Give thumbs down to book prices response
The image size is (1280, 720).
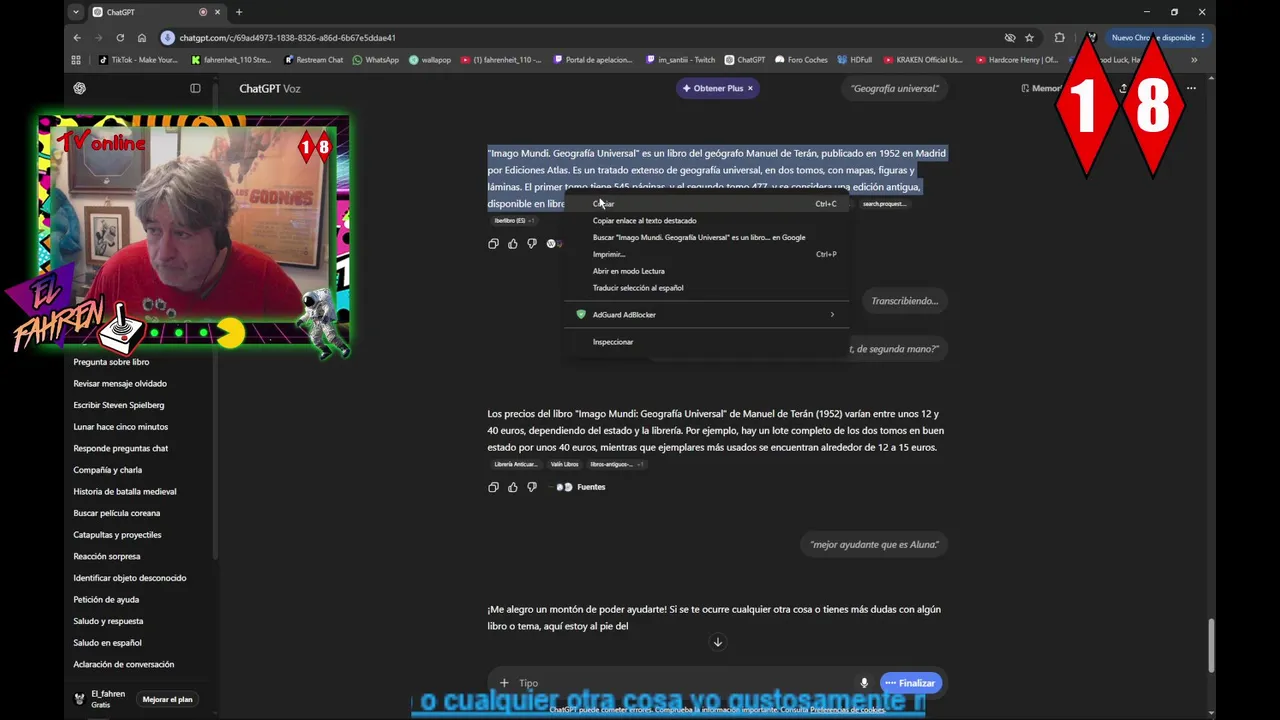pos(532,487)
